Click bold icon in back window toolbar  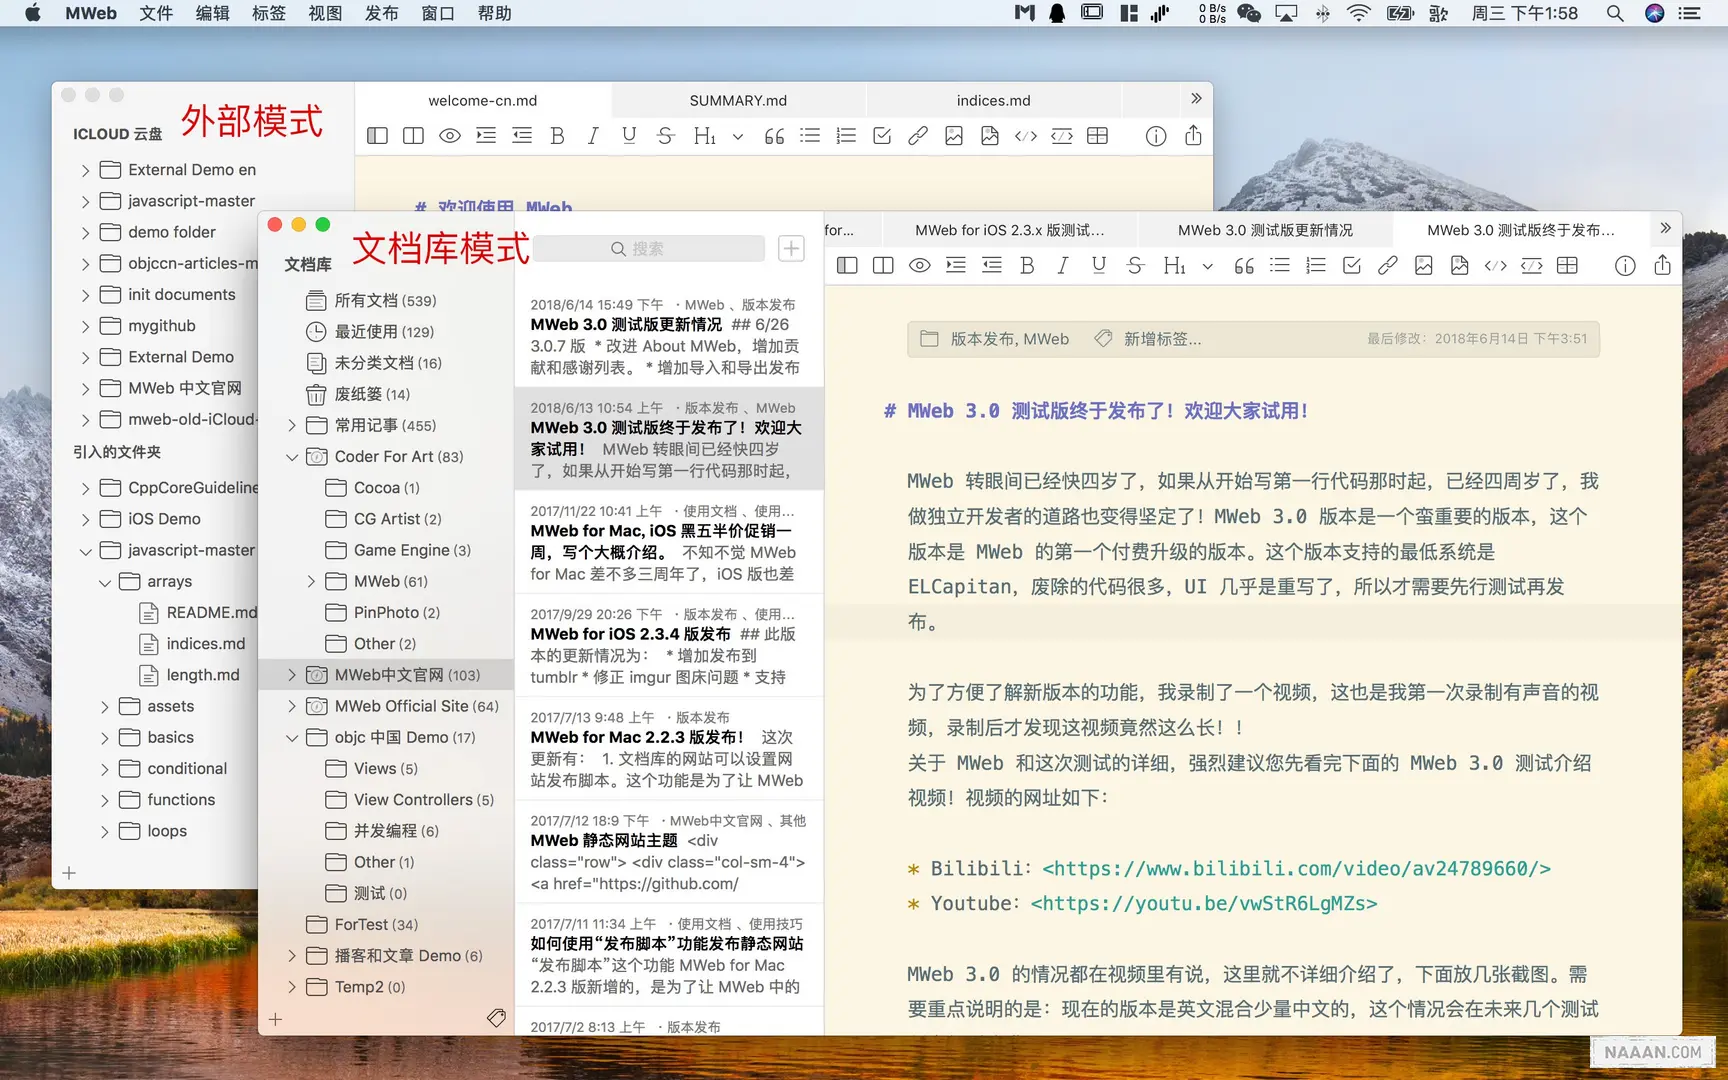tap(558, 136)
